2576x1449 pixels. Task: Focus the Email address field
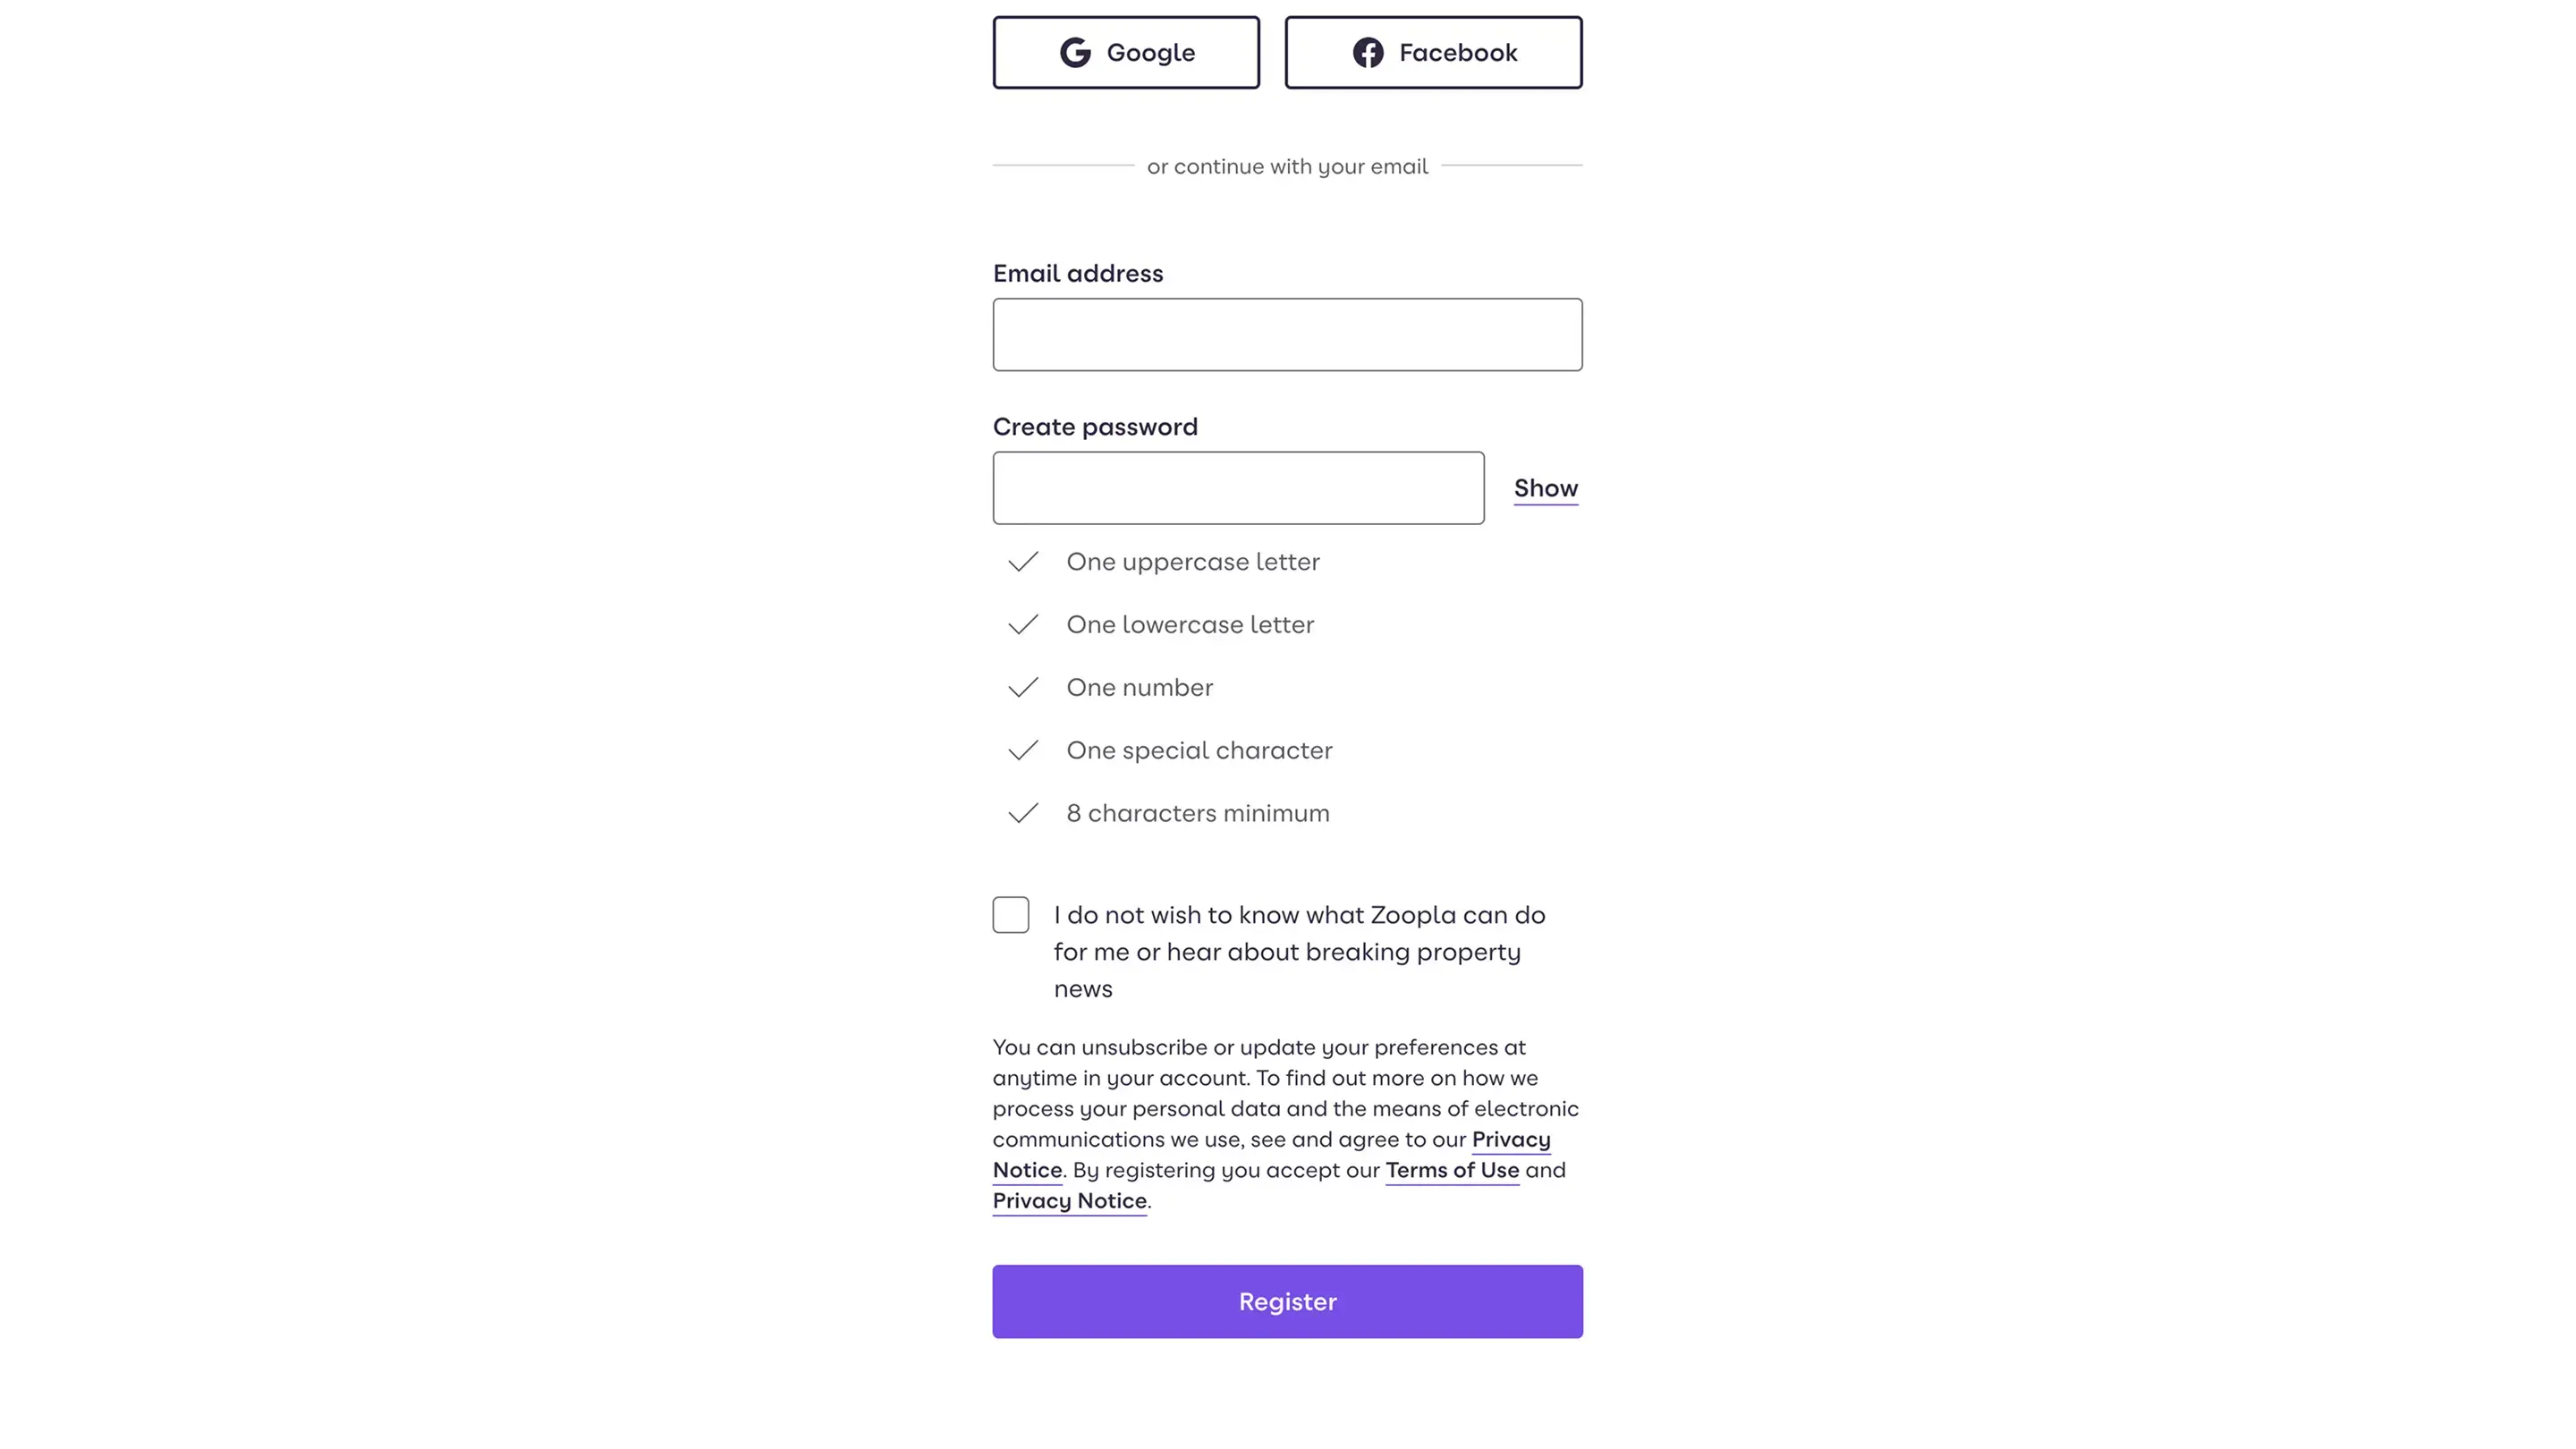1287,335
